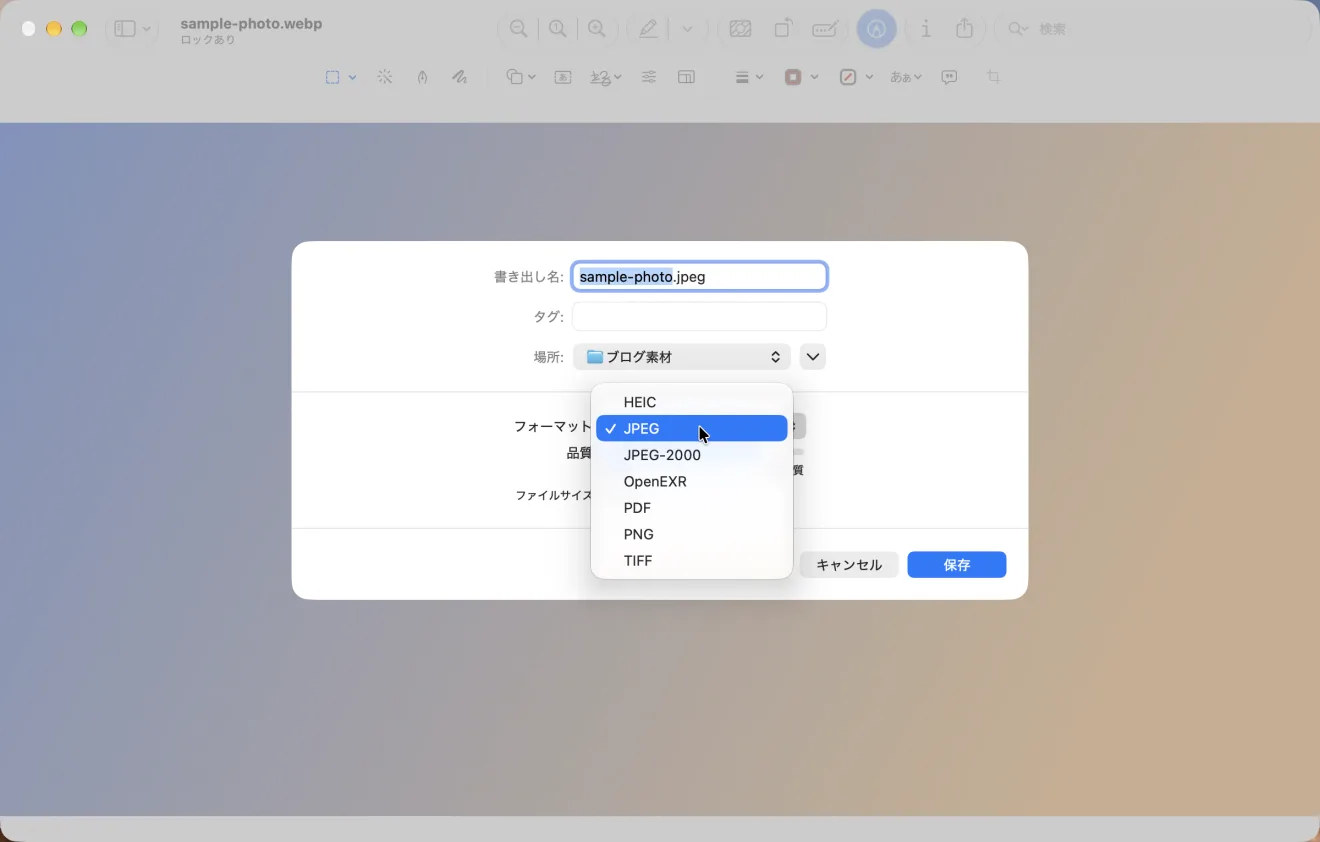The height and width of the screenshot is (842, 1320).
Task: Toggle the sidebar view button
Action: (x=125, y=29)
